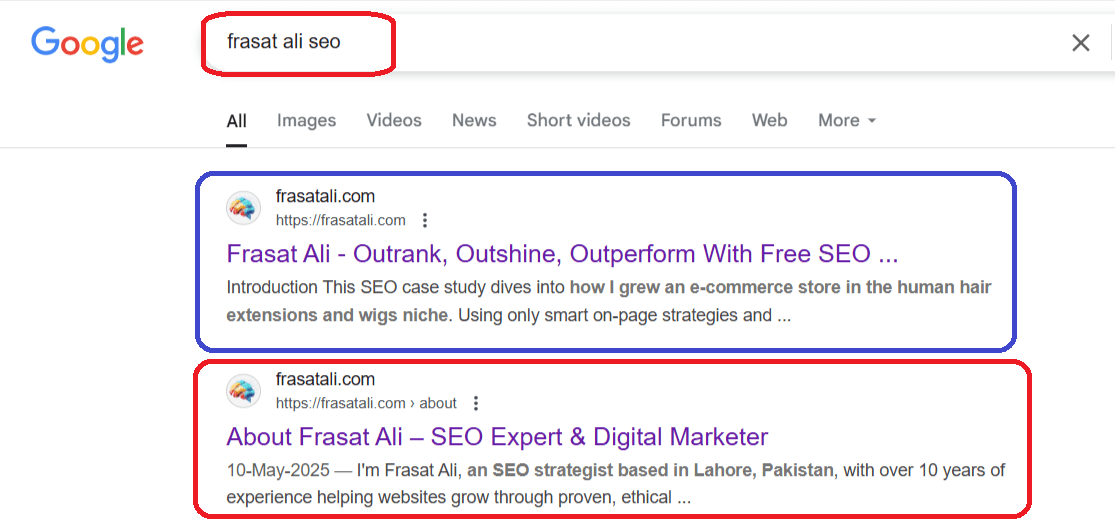The width and height of the screenshot is (1115, 522).
Task: Go to the Forums tab
Action: [x=691, y=121]
